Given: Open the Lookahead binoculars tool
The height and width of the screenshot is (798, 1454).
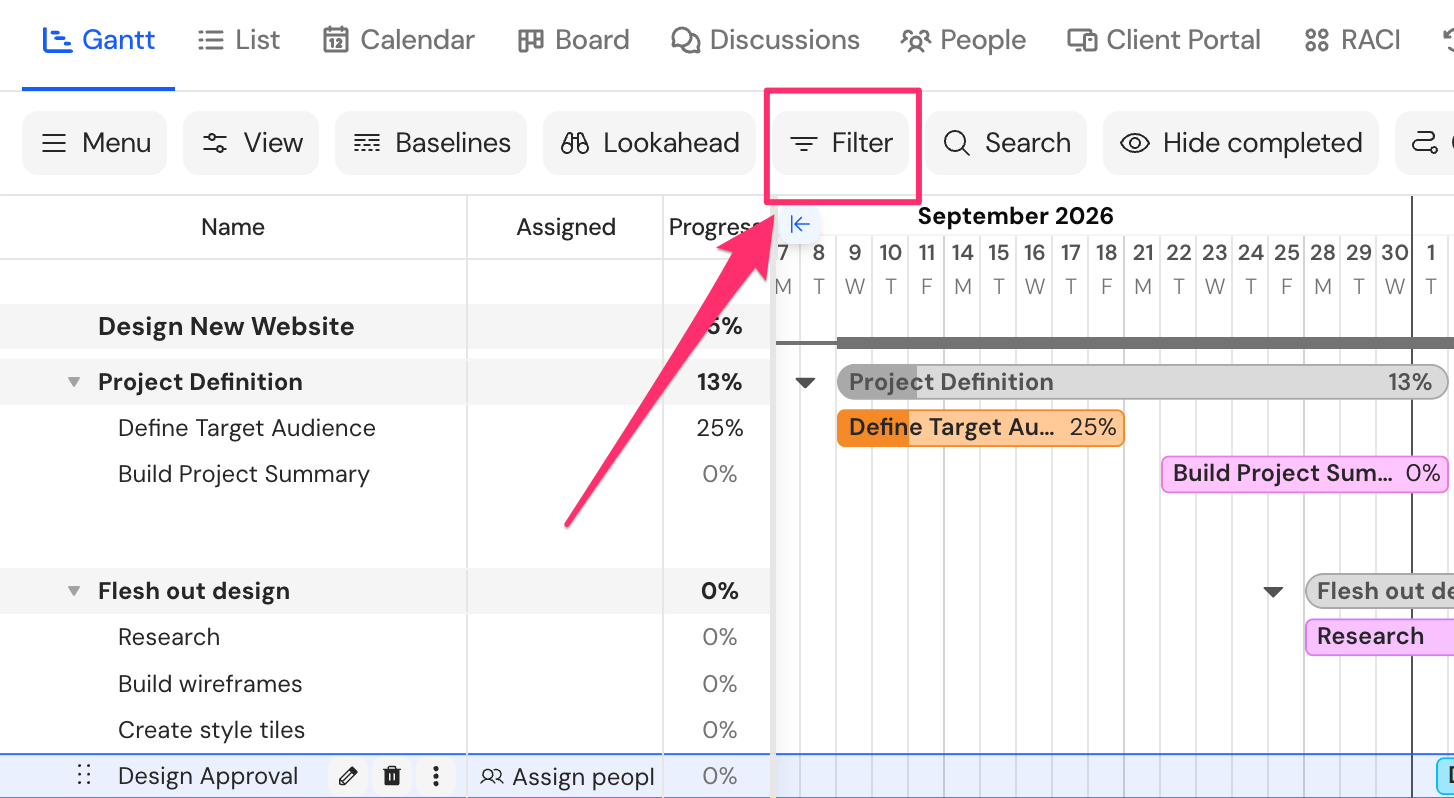Looking at the screenshot, I should [x=650, y=143].
